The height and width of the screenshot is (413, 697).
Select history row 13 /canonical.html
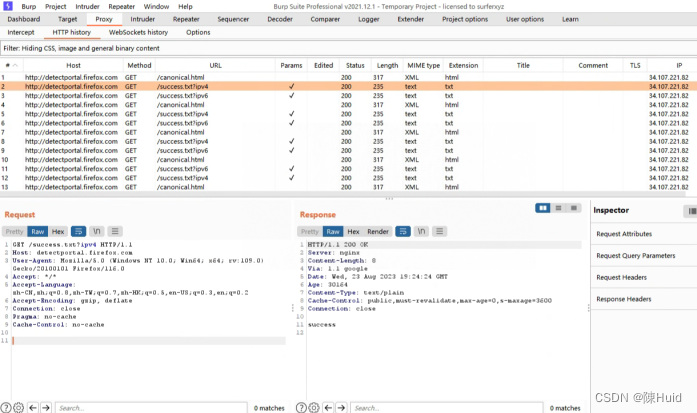click(x=348, y=187)
